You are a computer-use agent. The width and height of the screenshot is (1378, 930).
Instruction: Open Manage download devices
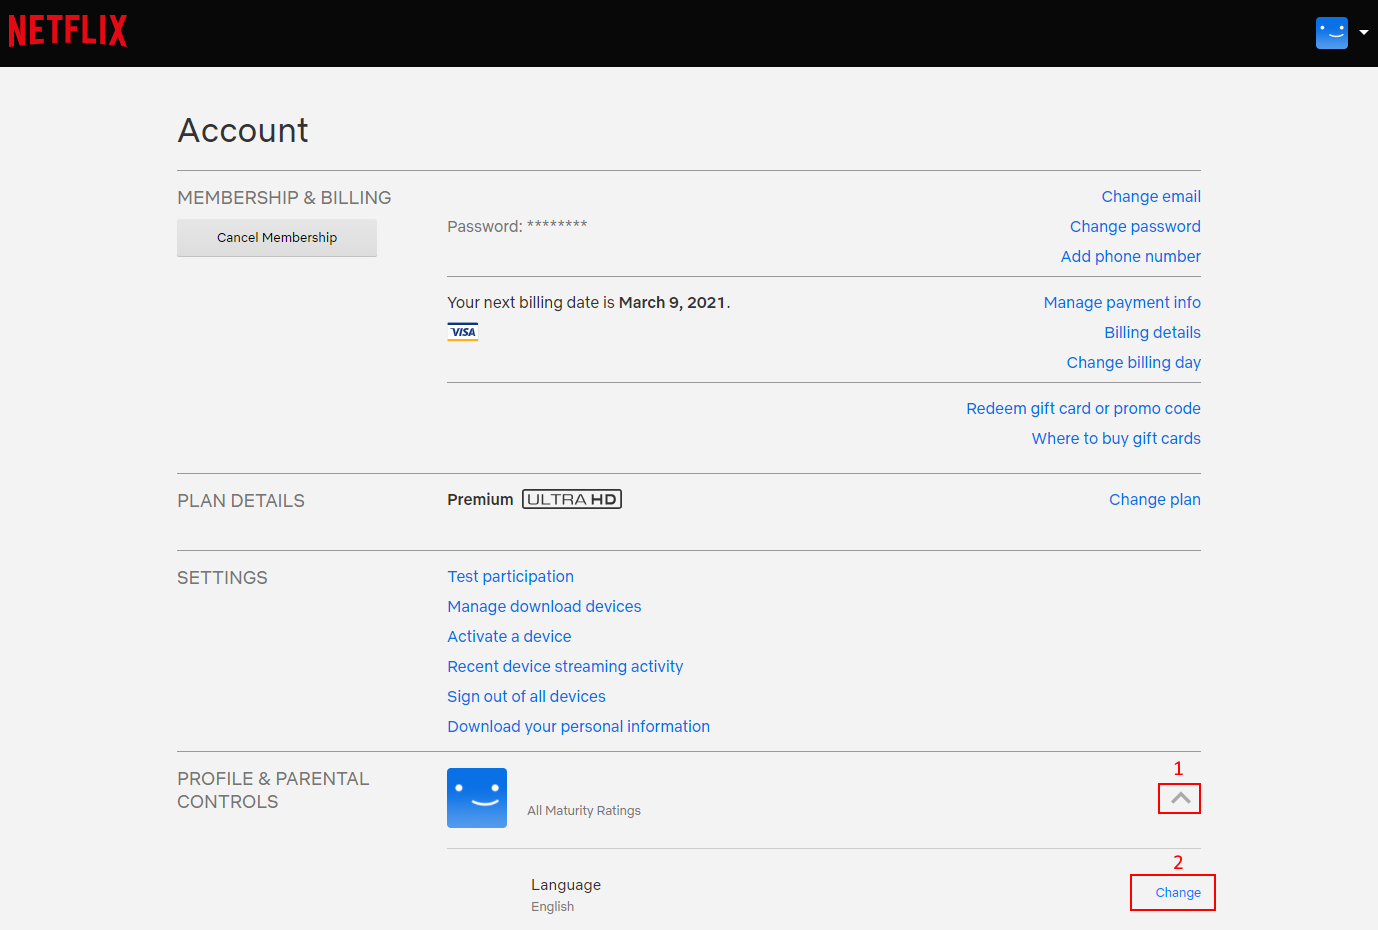544,607
